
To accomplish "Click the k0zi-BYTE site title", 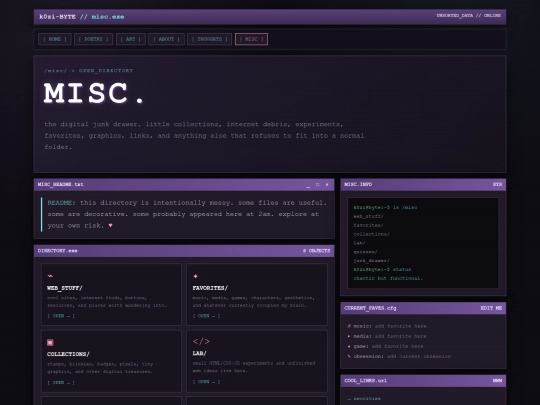I will [57, 17].
